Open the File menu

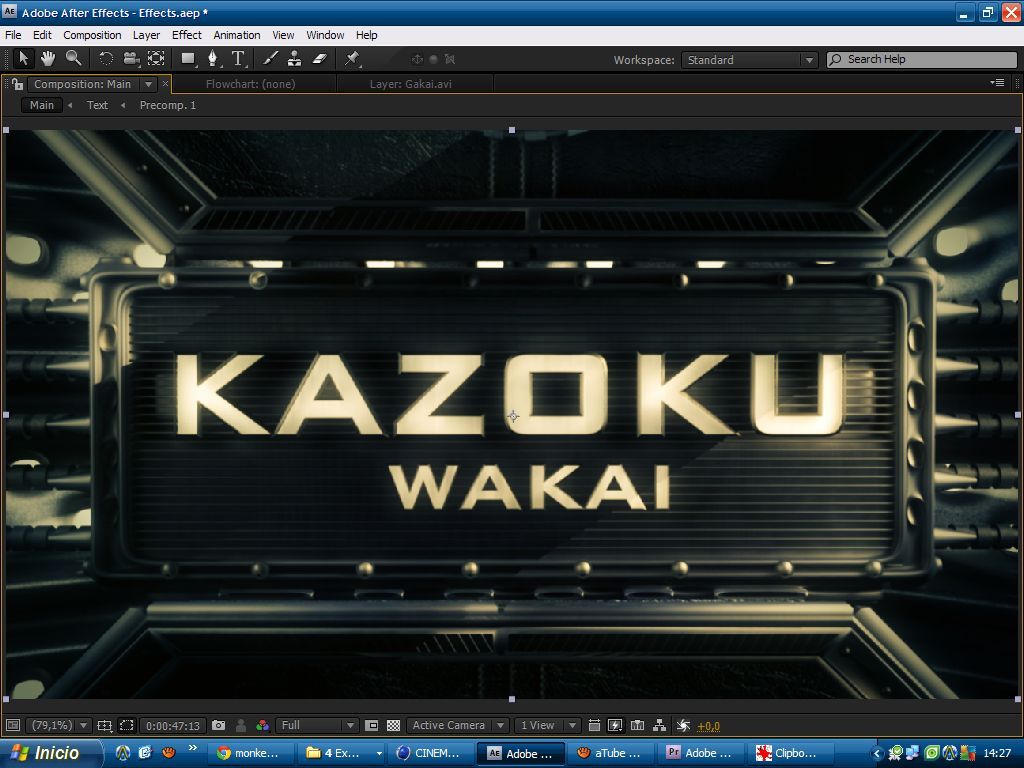coord(13,35)
